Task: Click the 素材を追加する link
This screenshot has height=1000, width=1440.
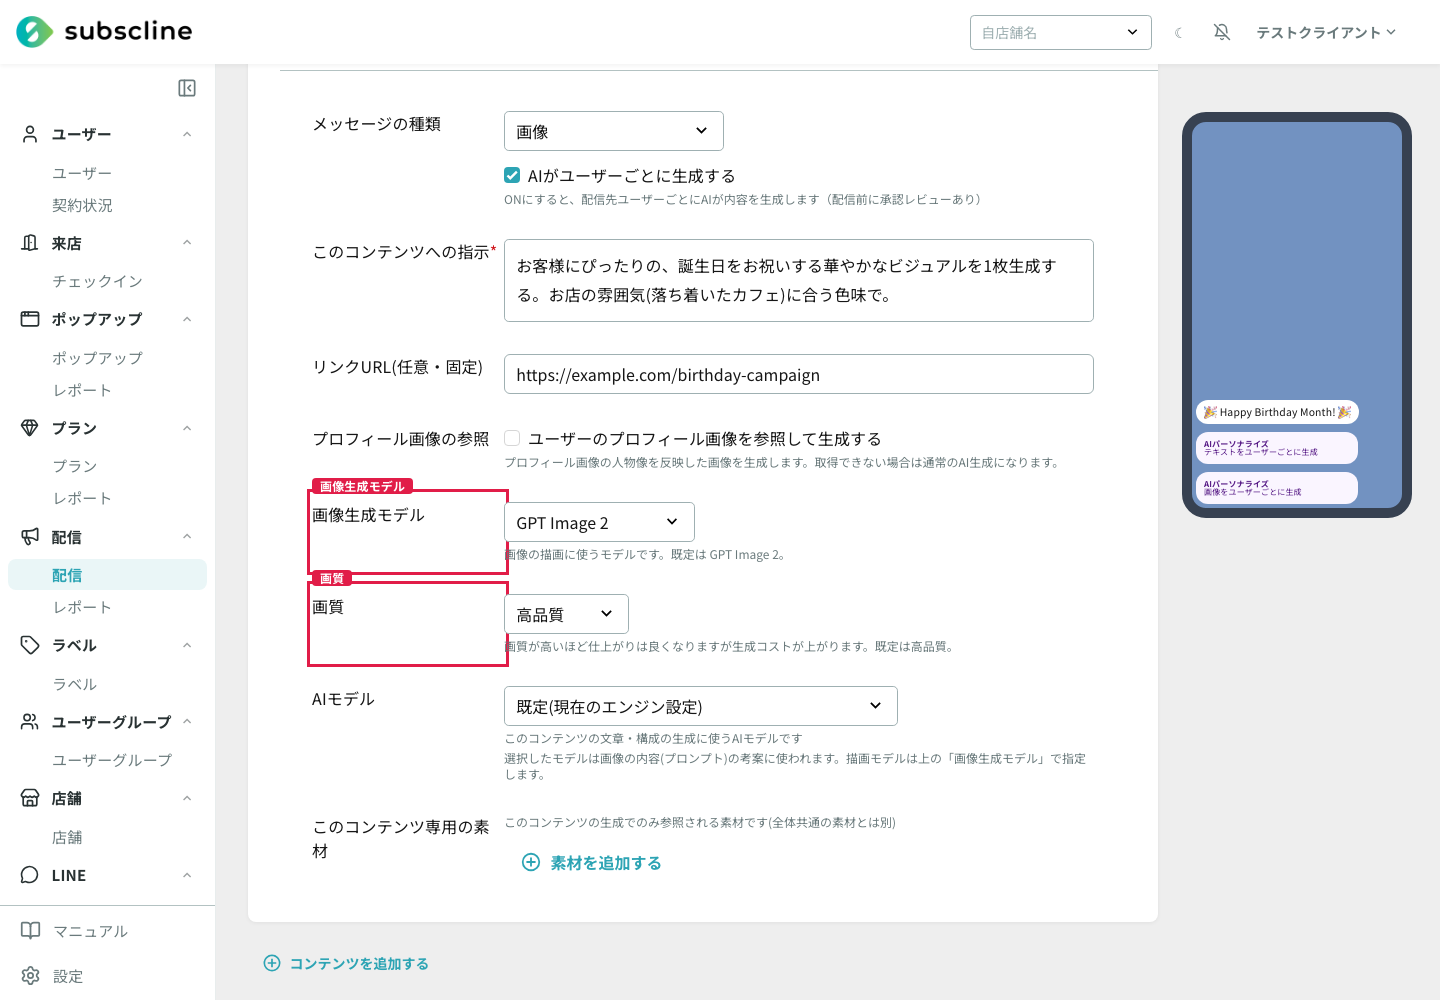Action: click(x=606, y=863)
